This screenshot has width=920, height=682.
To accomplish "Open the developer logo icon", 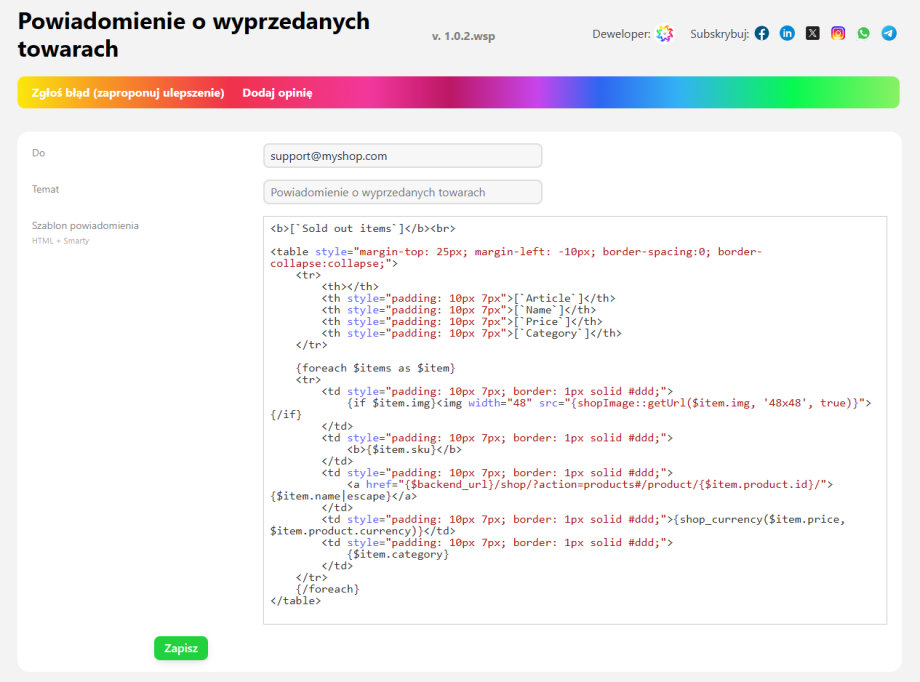I will click(x=665, y=34).
